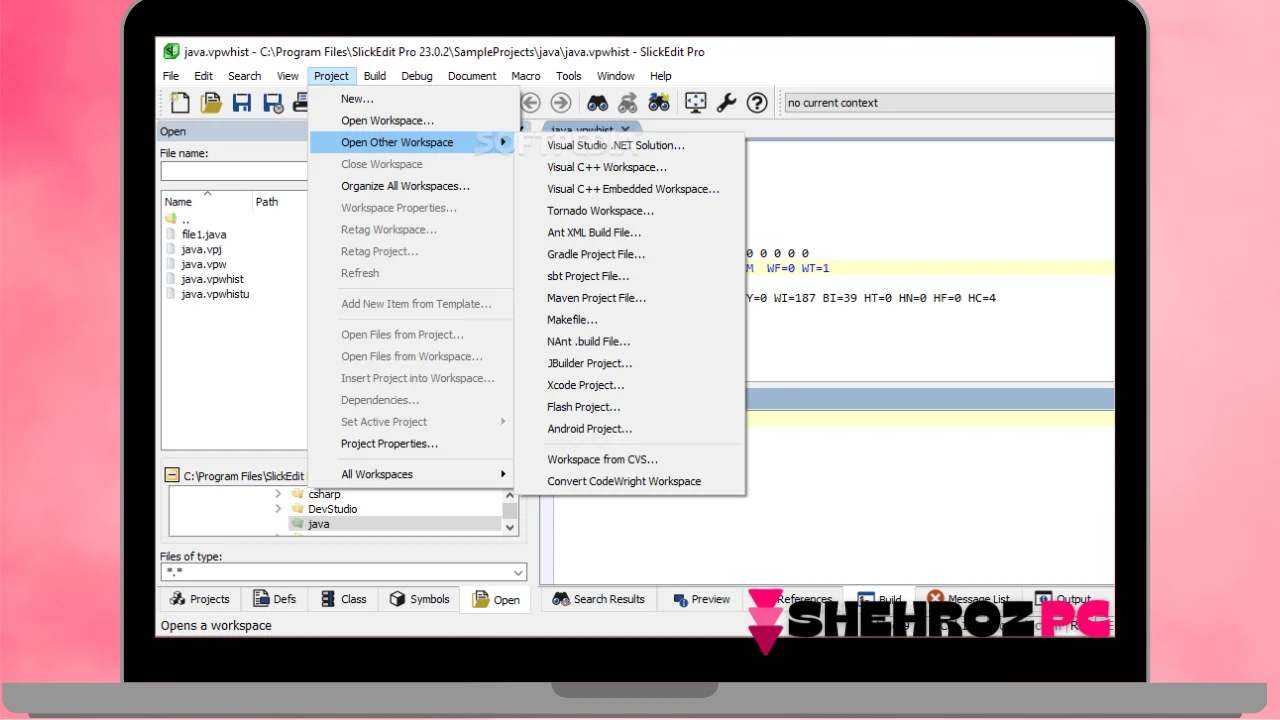
Task: Open the Build menu
Action: pos(375,76)
